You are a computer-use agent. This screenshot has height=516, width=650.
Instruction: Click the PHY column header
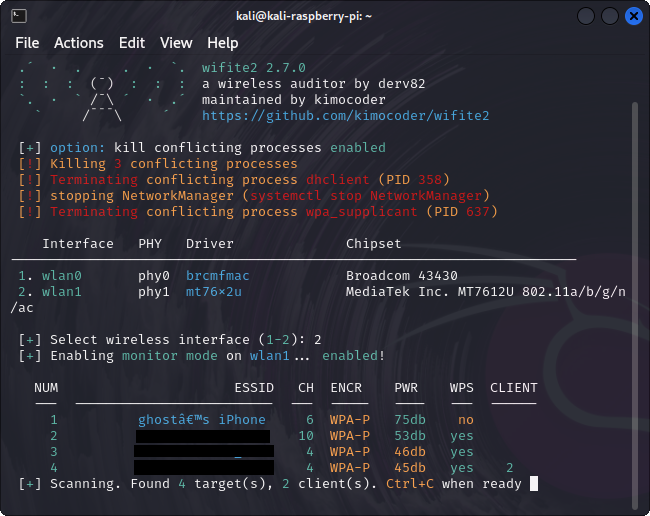[x=150, y=244]
